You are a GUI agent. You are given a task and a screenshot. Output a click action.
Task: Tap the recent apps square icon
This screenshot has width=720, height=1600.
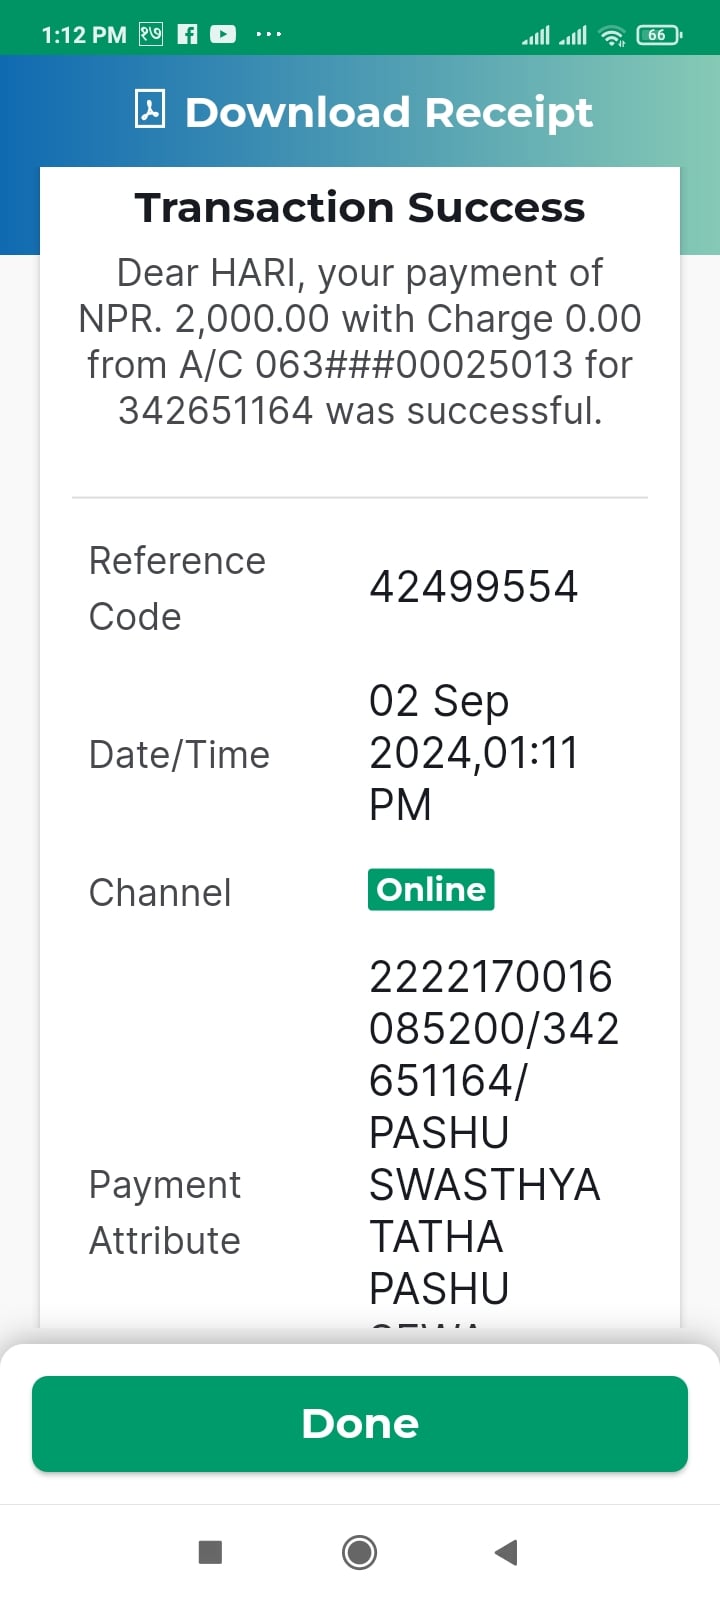tap(210, 1552)
